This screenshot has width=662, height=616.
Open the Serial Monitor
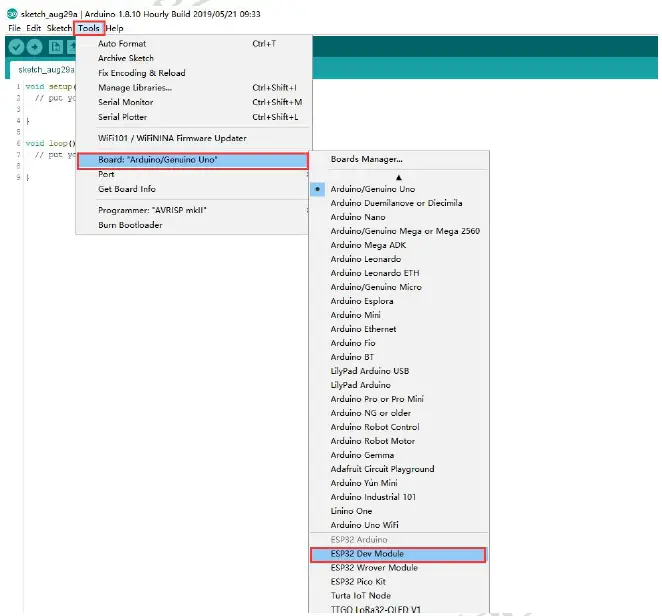tap(193, 102)
